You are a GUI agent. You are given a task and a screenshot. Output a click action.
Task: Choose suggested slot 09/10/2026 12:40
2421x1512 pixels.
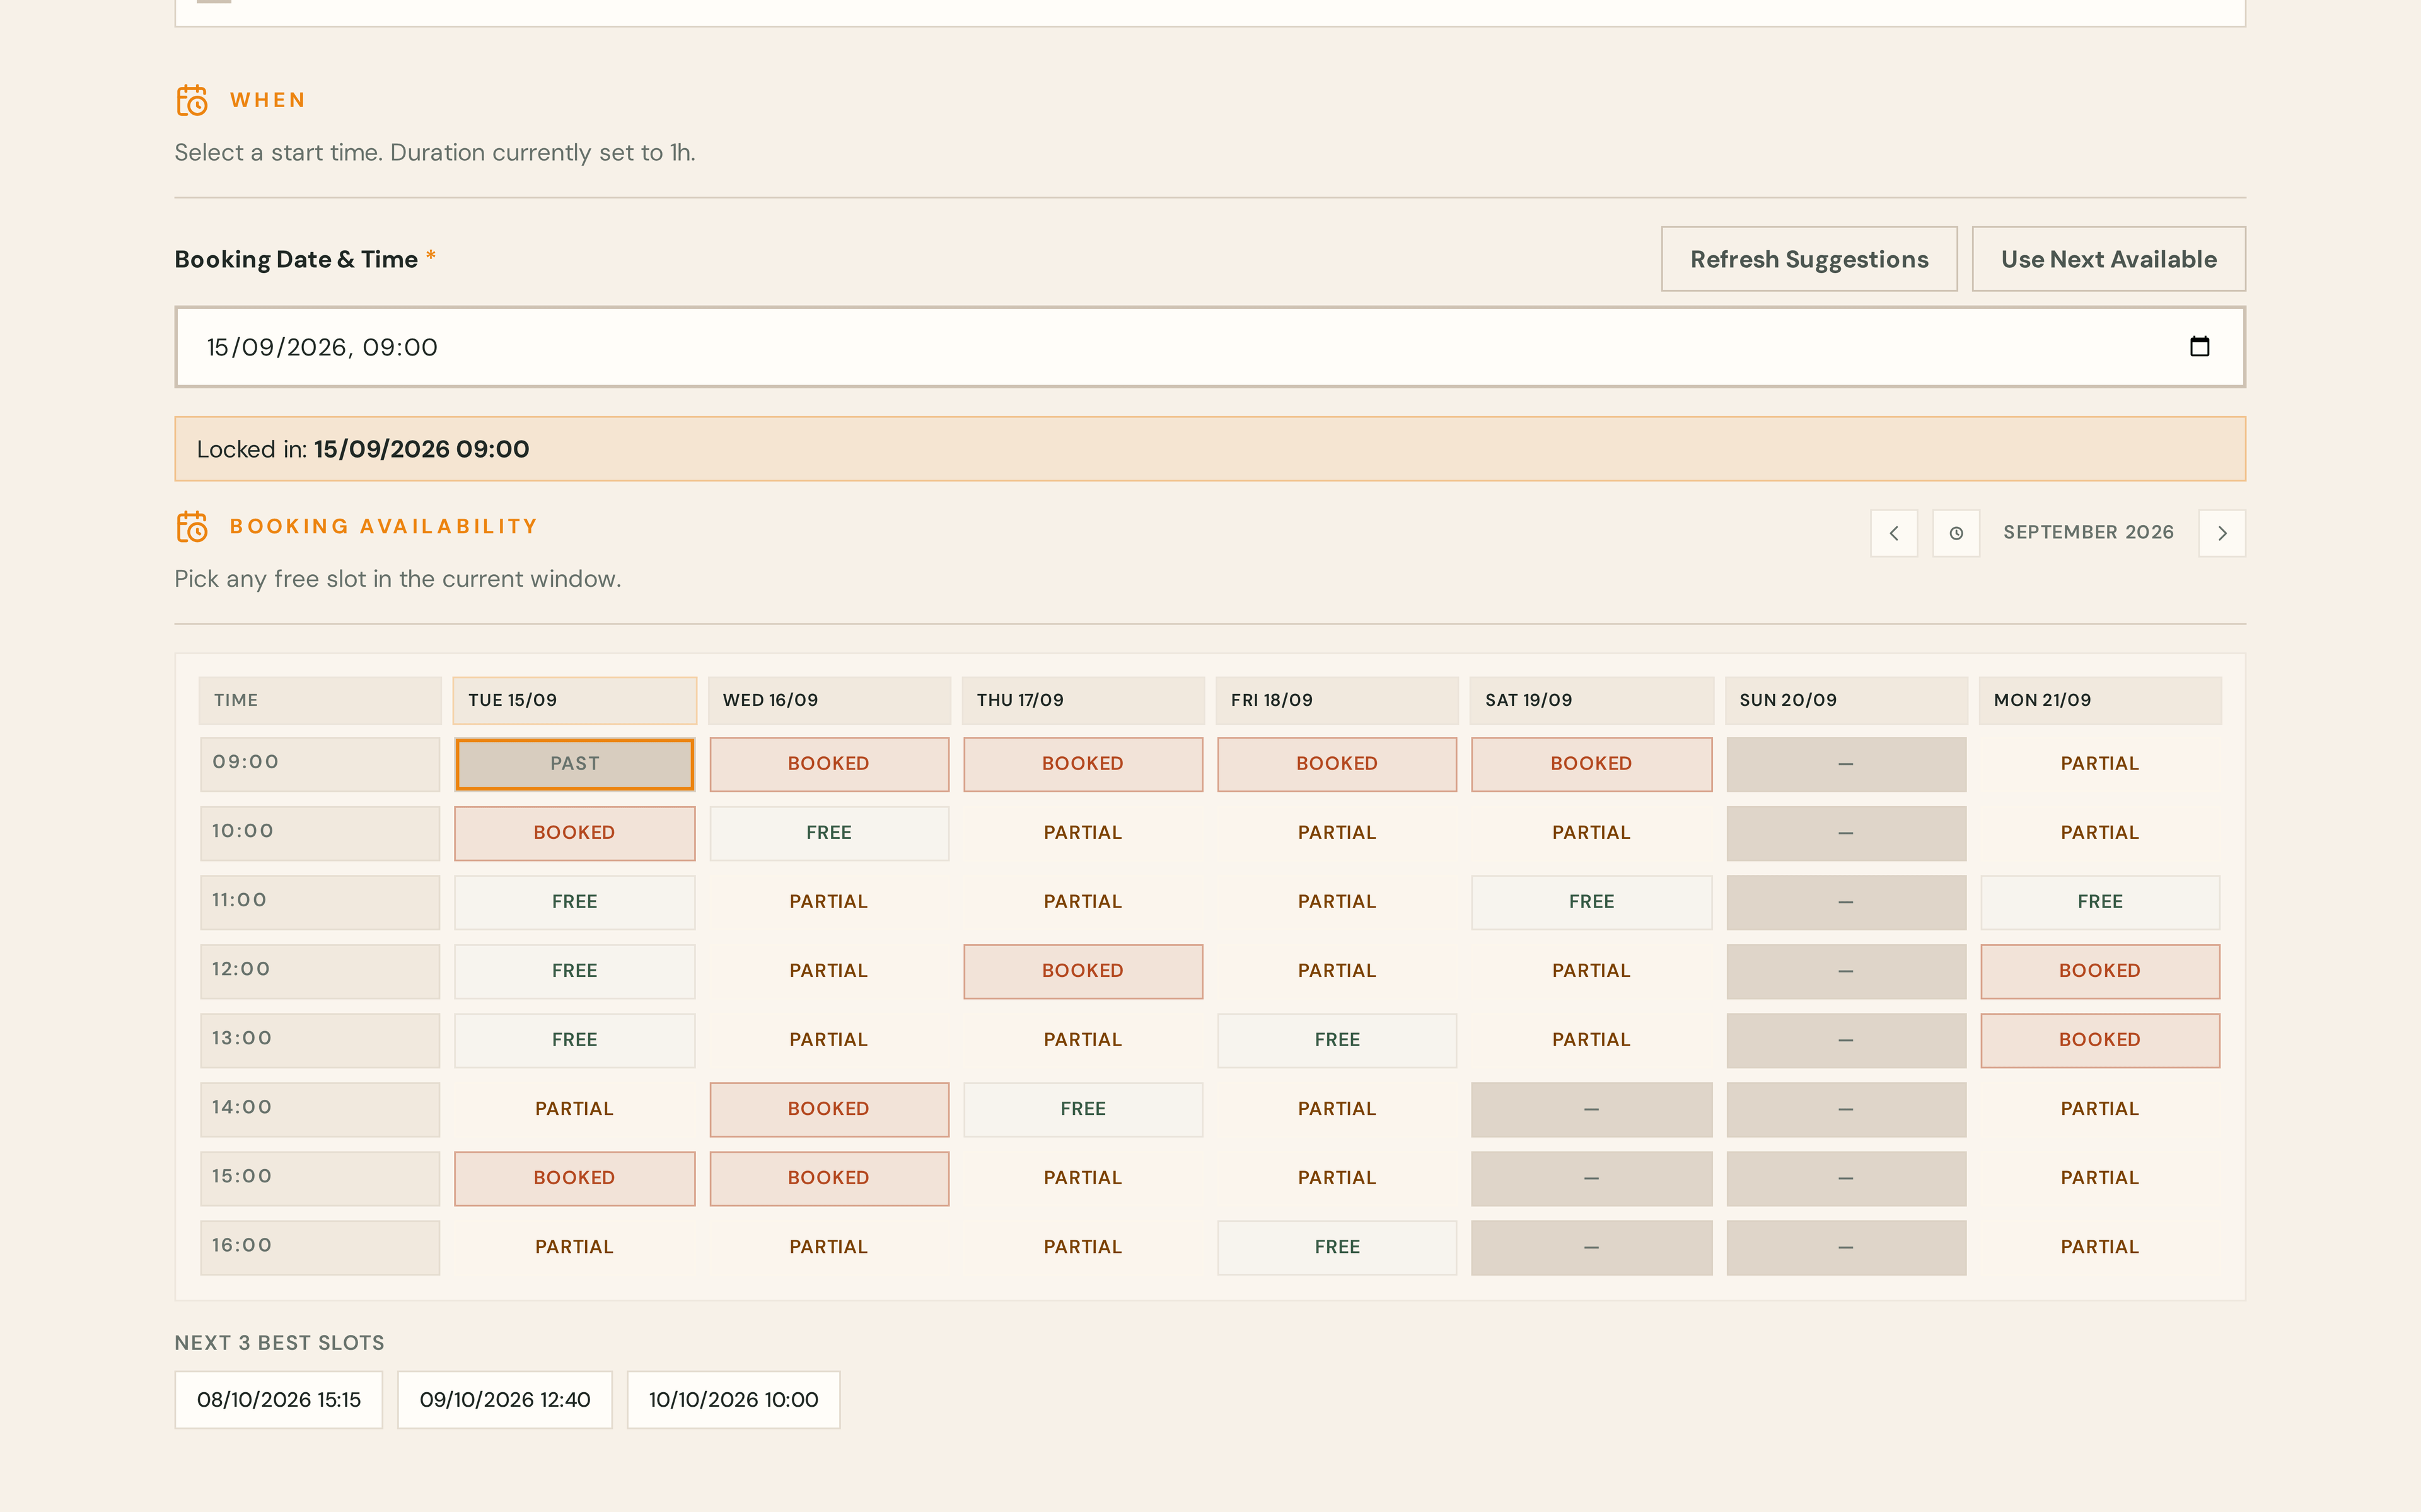pyautogui.click(x=505, y=1400)
